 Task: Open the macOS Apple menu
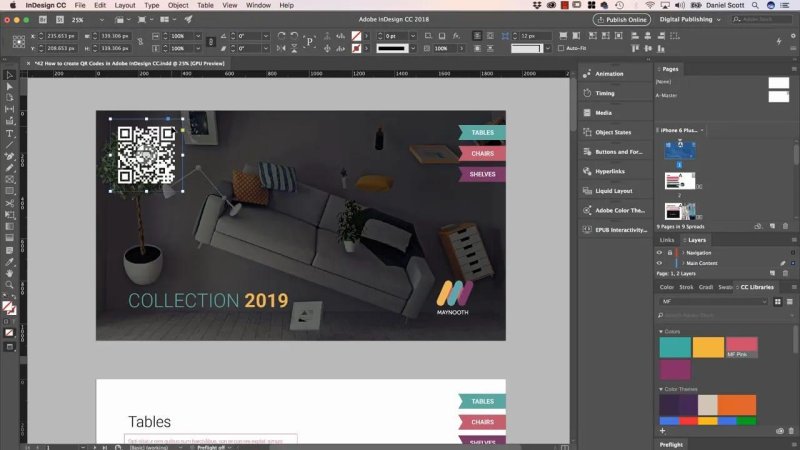(13, 5)
